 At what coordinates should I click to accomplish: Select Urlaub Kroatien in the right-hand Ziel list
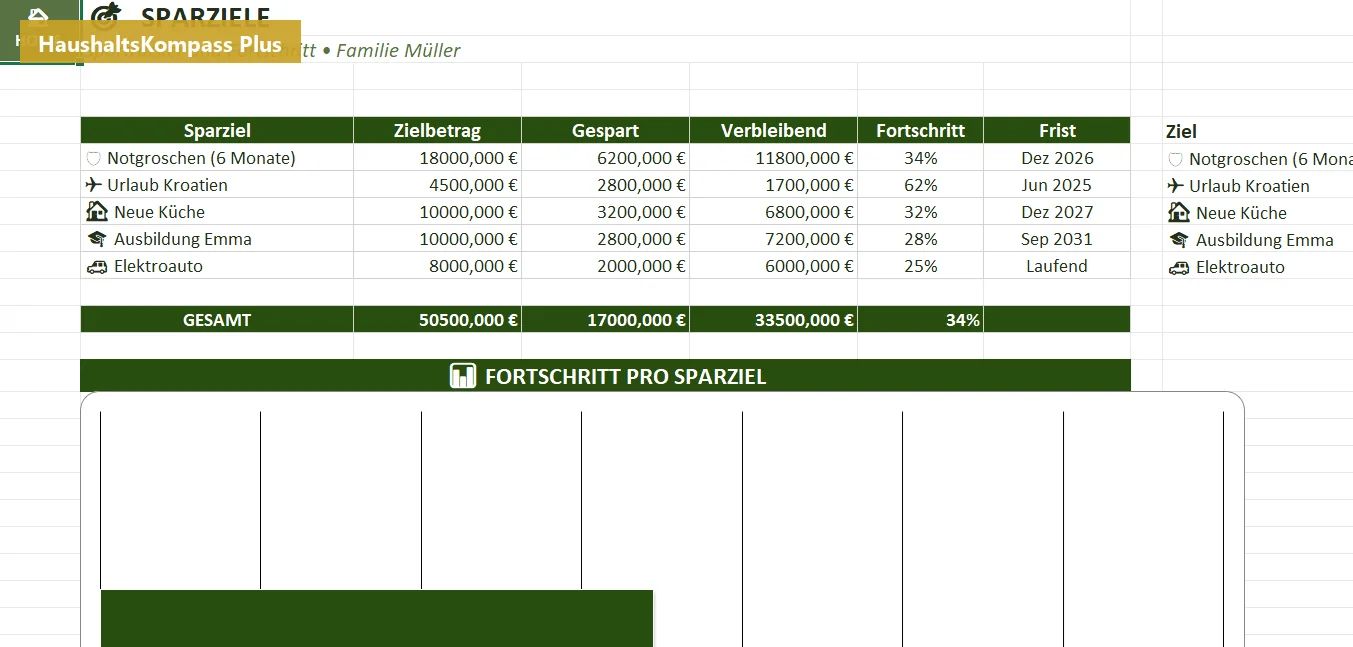1249,186
